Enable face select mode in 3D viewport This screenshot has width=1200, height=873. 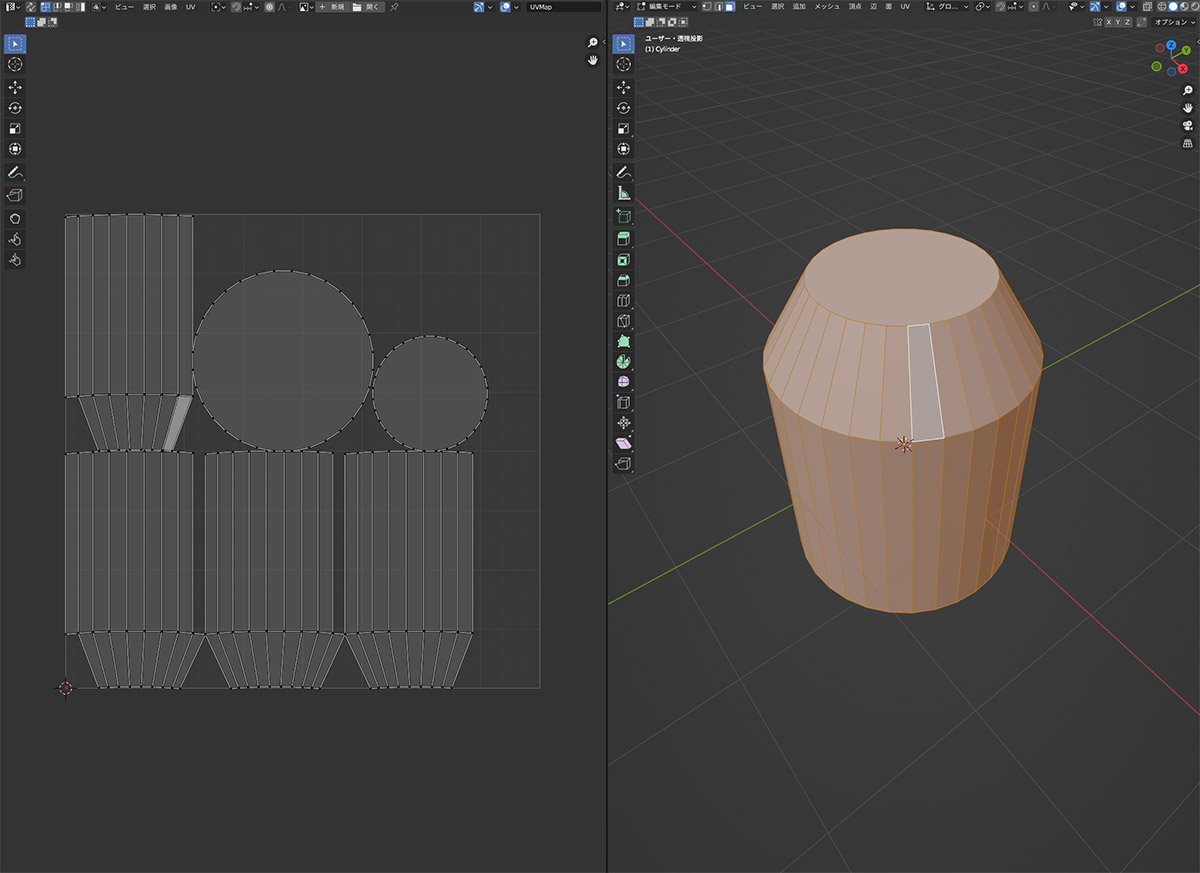coord(730,6)
